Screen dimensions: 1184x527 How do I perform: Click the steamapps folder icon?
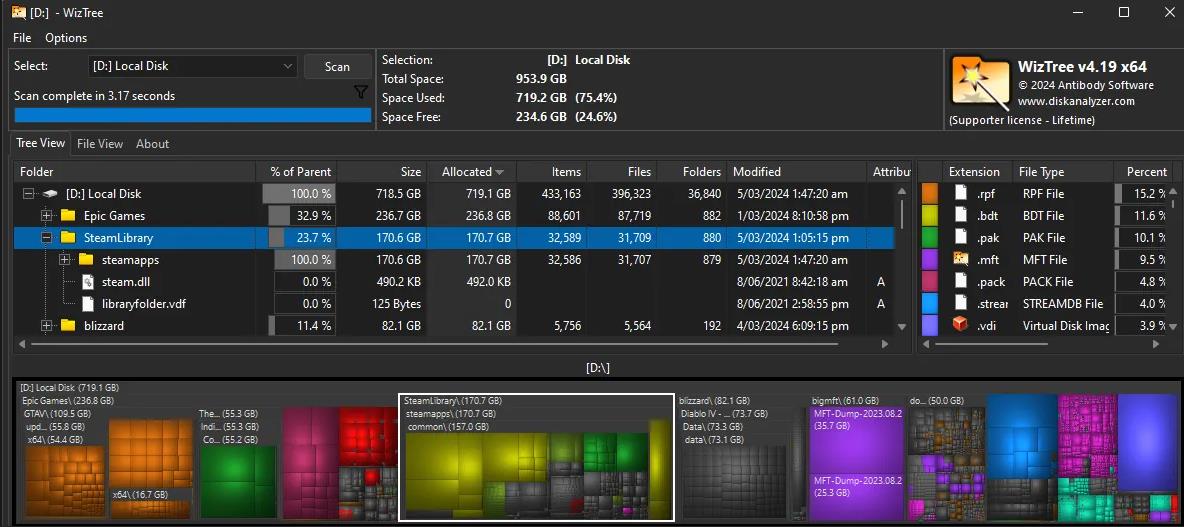(86, 260)
